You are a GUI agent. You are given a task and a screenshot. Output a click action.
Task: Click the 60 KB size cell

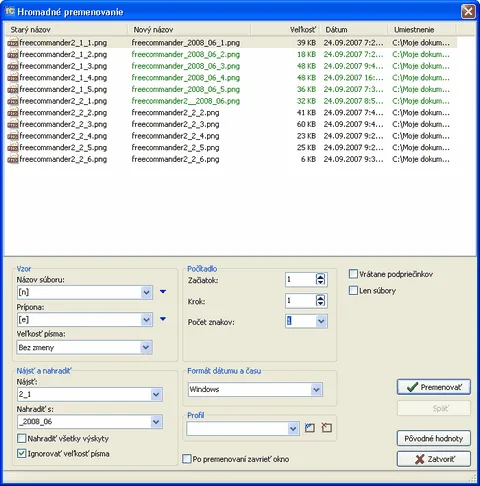pyautogui.click(x=306, y=124)
